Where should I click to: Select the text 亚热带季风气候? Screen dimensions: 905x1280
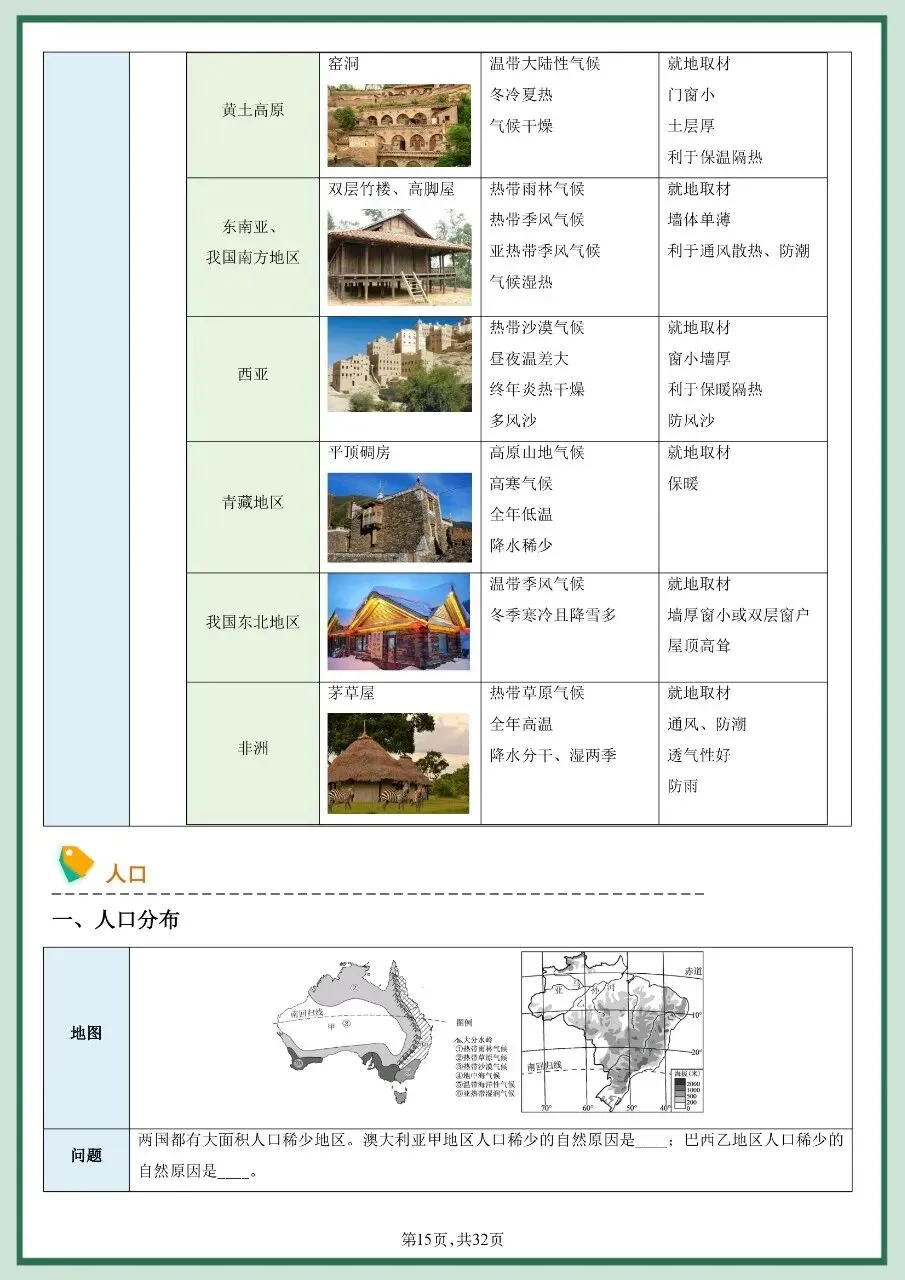coord(545,251)
